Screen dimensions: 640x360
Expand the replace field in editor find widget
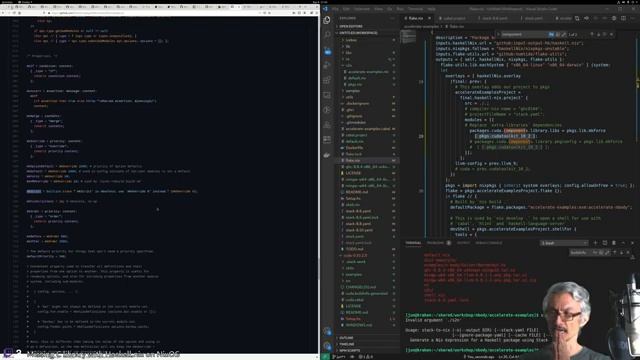pyautogui.click(x=498, y=35)
